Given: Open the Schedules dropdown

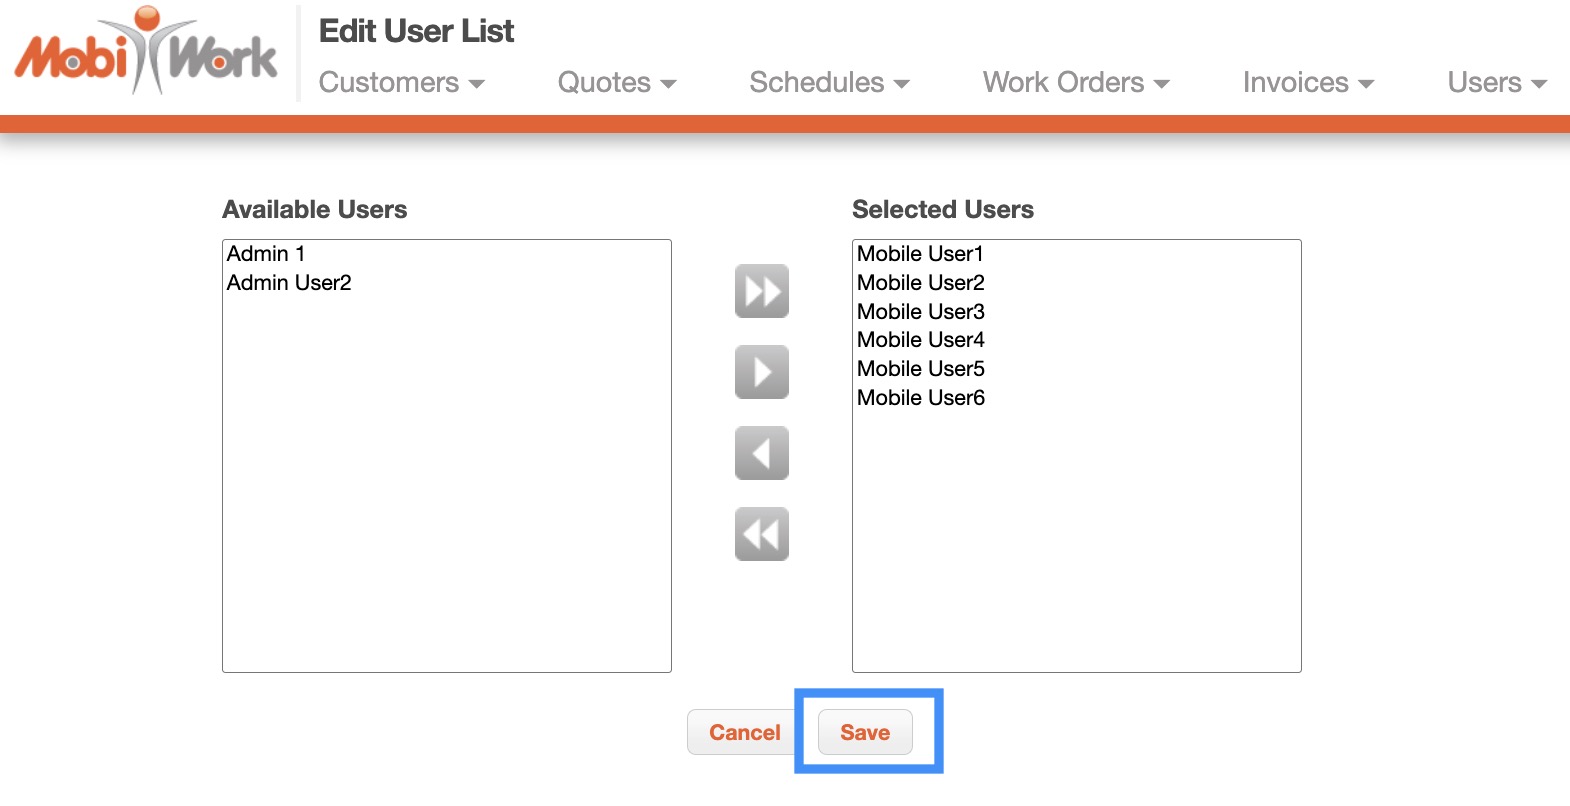Looking at the screenshot, I should 829,83.
